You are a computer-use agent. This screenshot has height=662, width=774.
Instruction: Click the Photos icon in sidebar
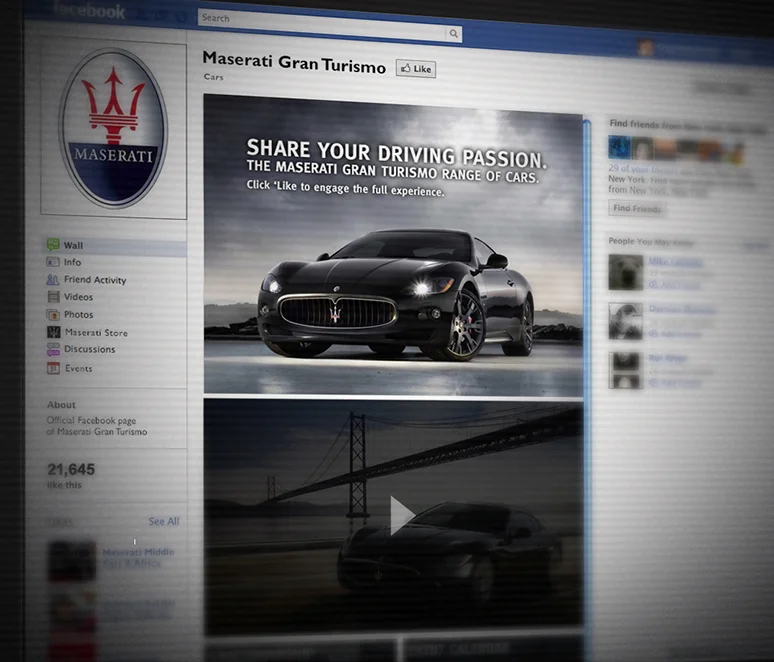point(53,314)
